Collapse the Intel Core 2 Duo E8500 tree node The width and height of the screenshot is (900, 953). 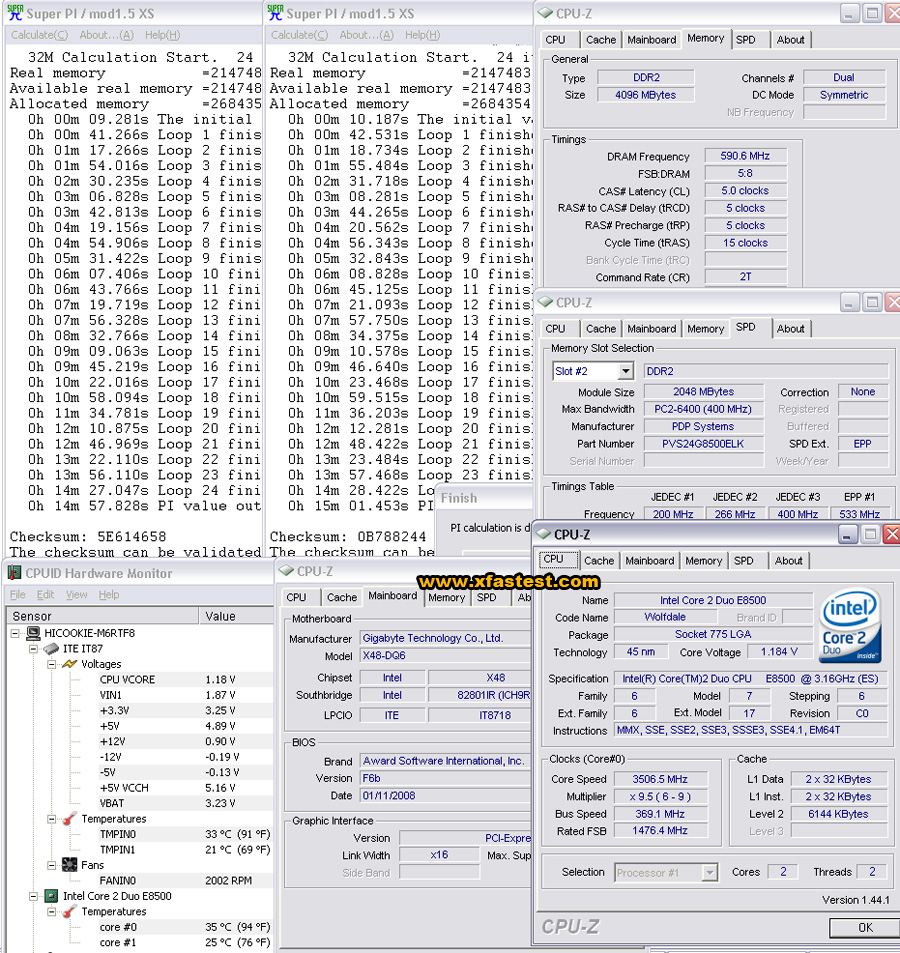pyautogui.click(x=33, y=896)
